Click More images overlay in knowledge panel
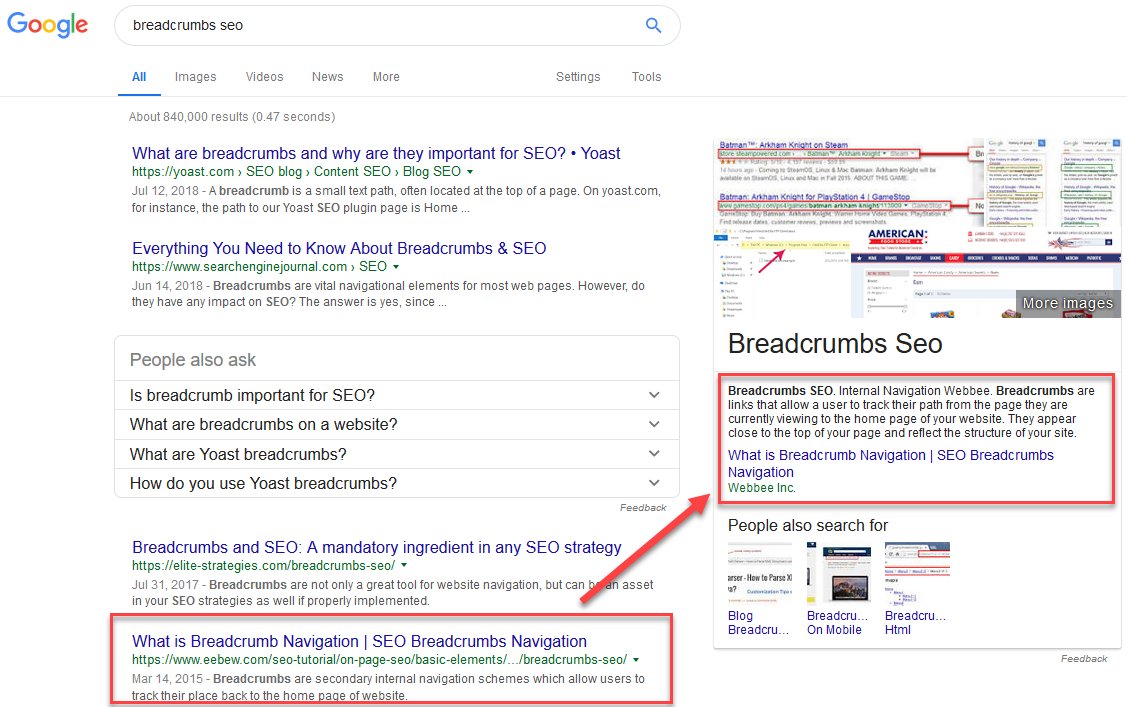The height and width of the screenshot is (707, 1127). [x=1067, y=303]
